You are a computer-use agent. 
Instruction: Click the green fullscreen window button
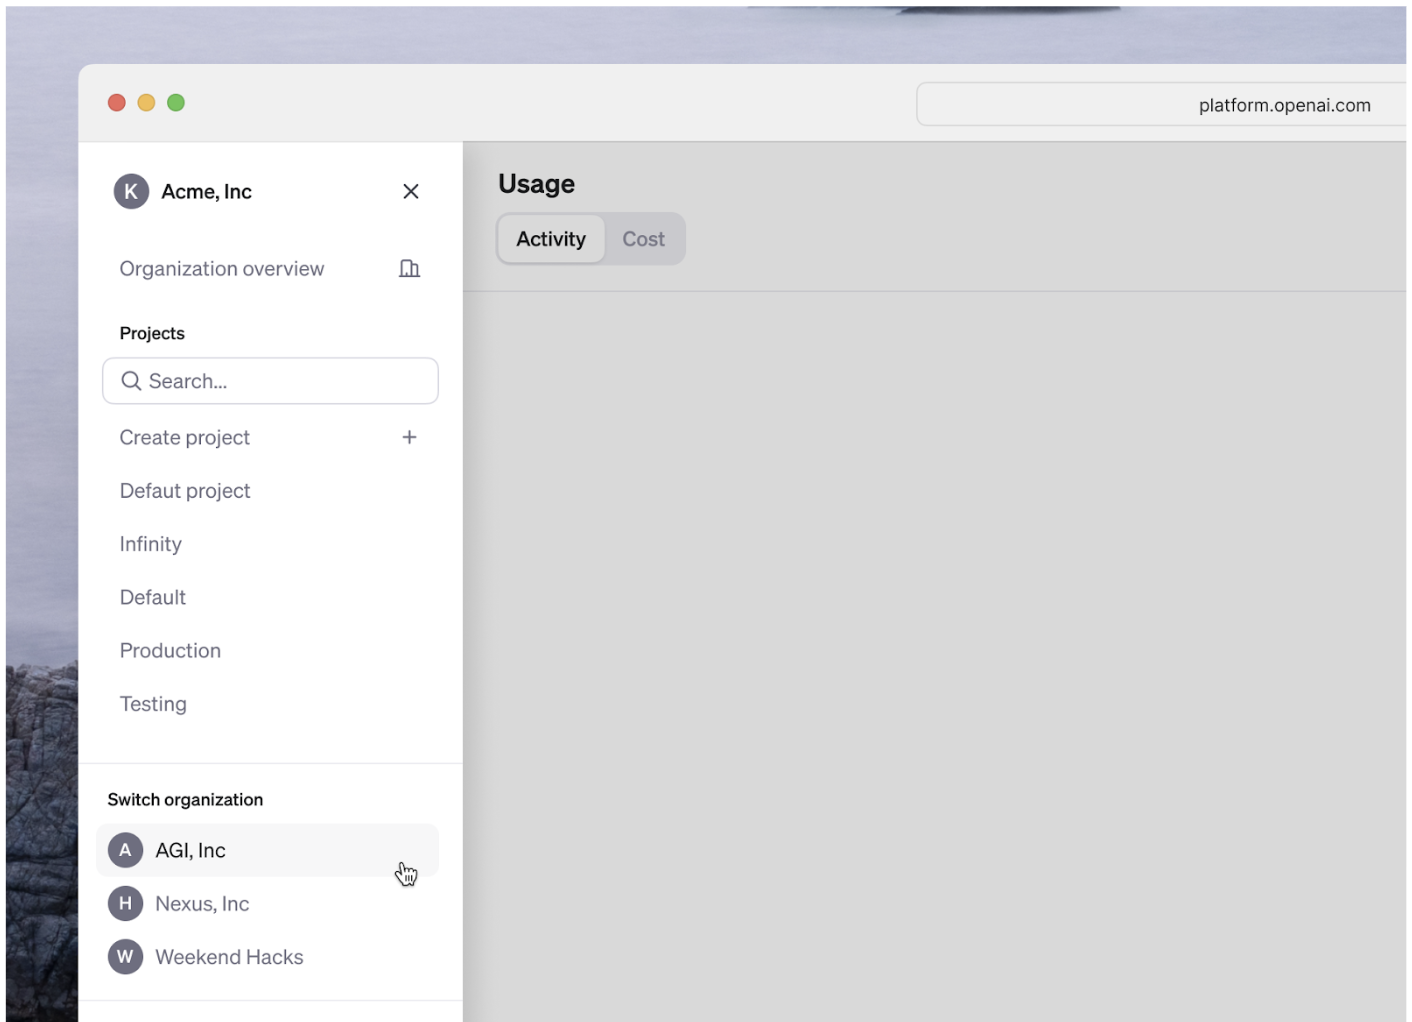pyautogui.click(x=176, y=102)
